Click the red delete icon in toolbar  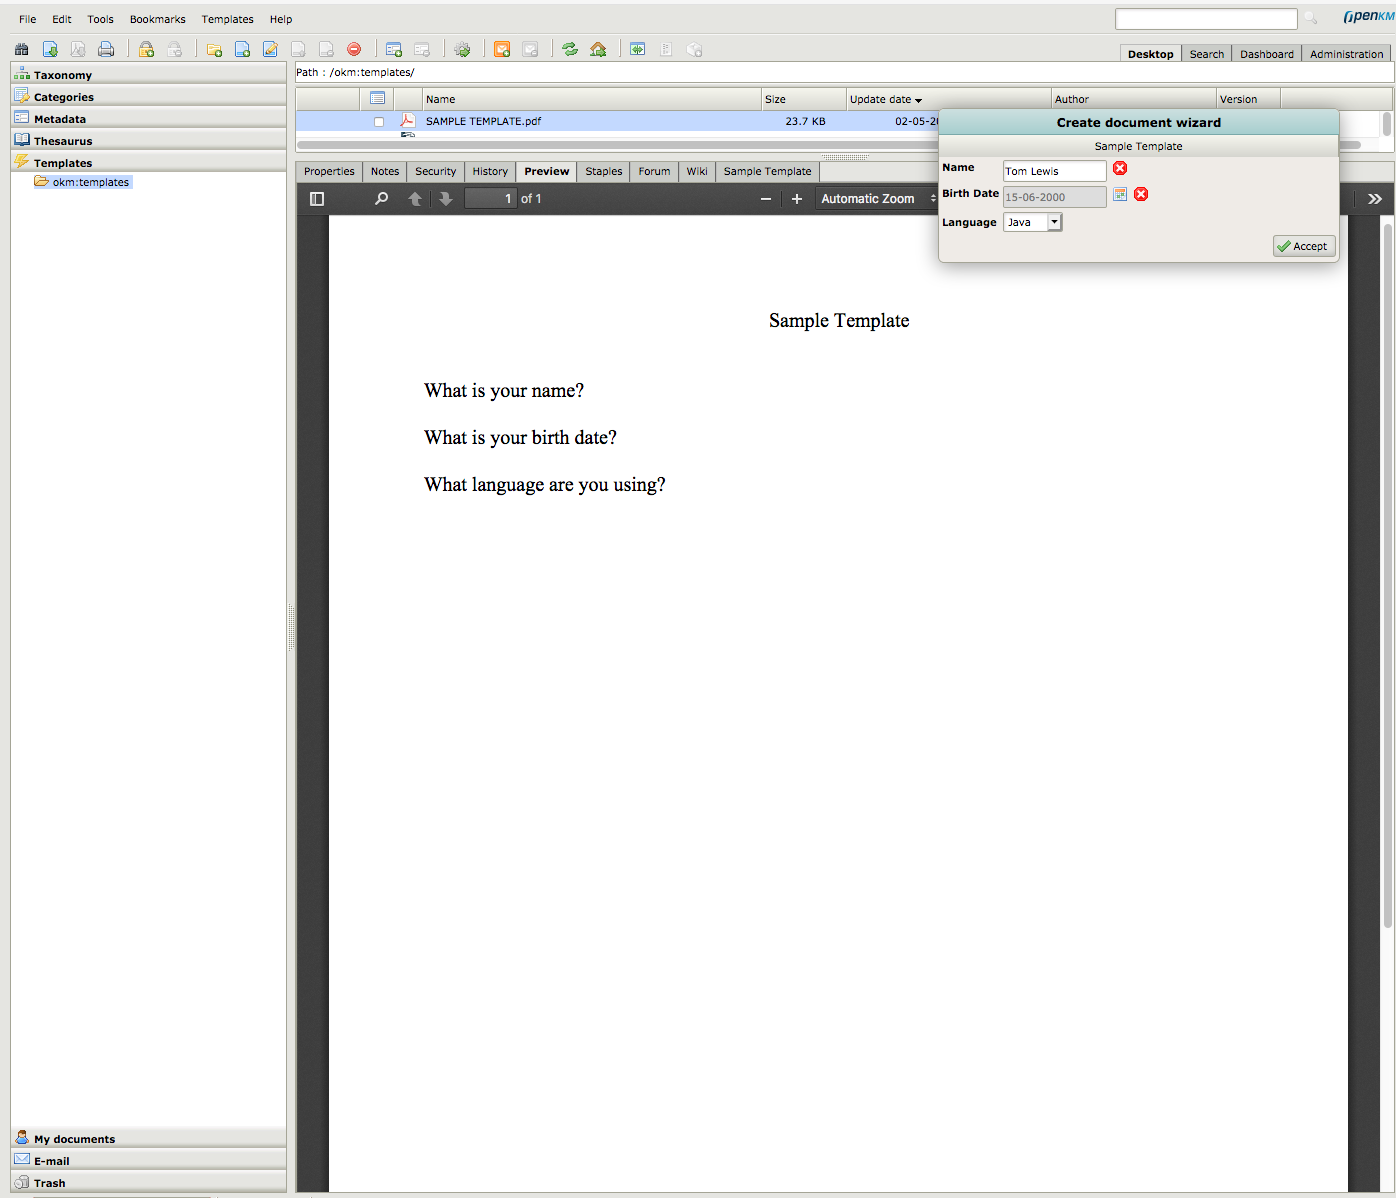354,49
